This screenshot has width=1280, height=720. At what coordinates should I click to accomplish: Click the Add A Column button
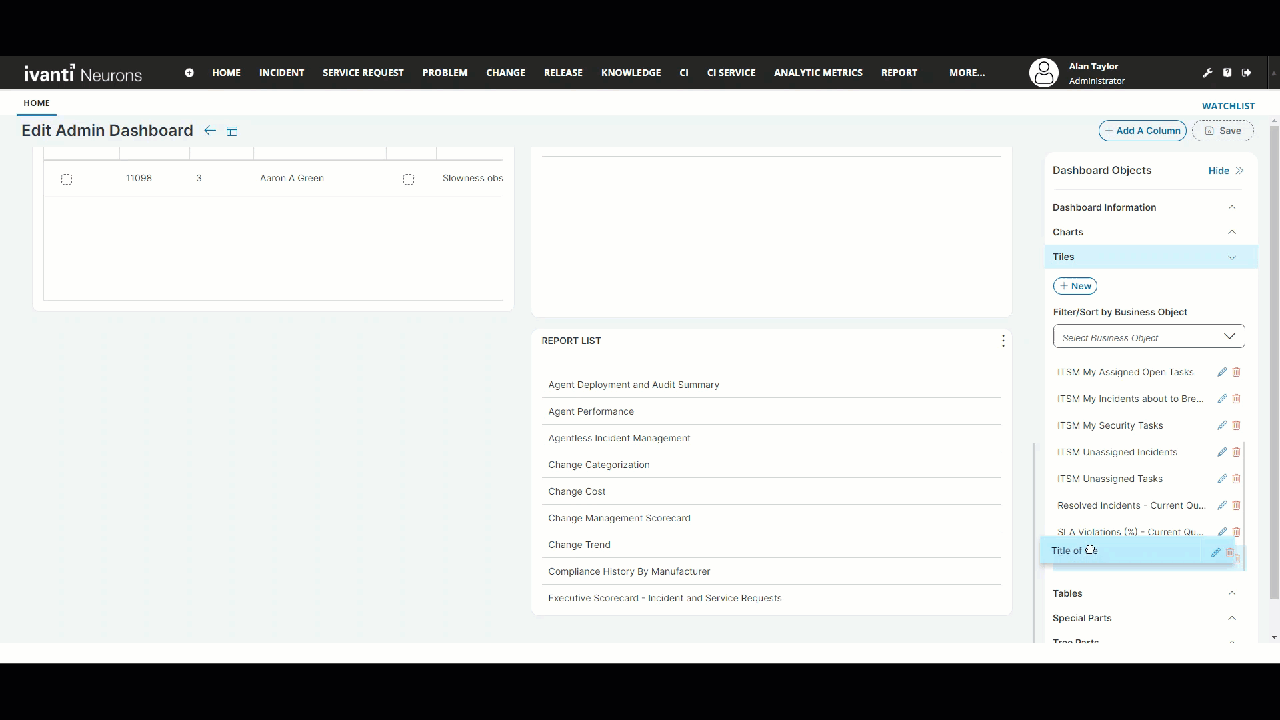click(1142, 131)
